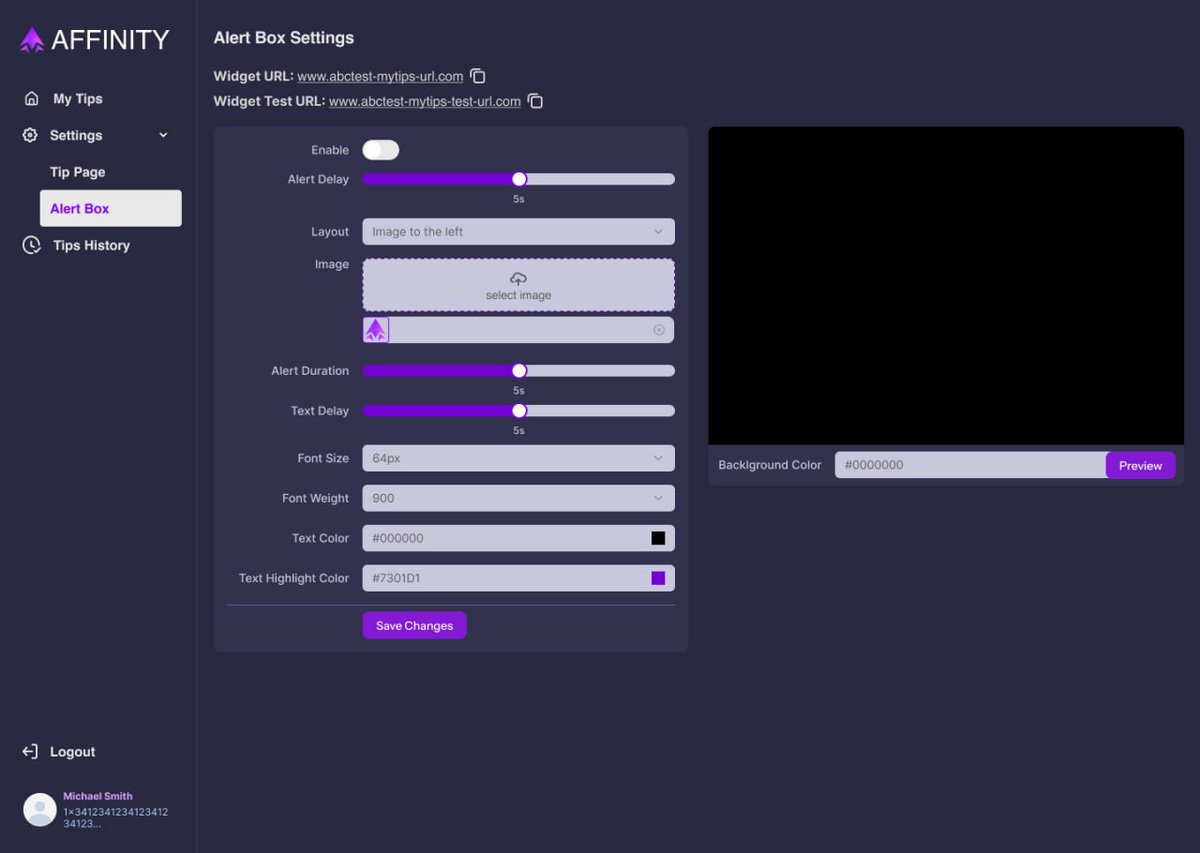This screenshot has height=853, width=1200.
Task: Copy the Widget URL using the copy icon
Action: click(477, 75)
